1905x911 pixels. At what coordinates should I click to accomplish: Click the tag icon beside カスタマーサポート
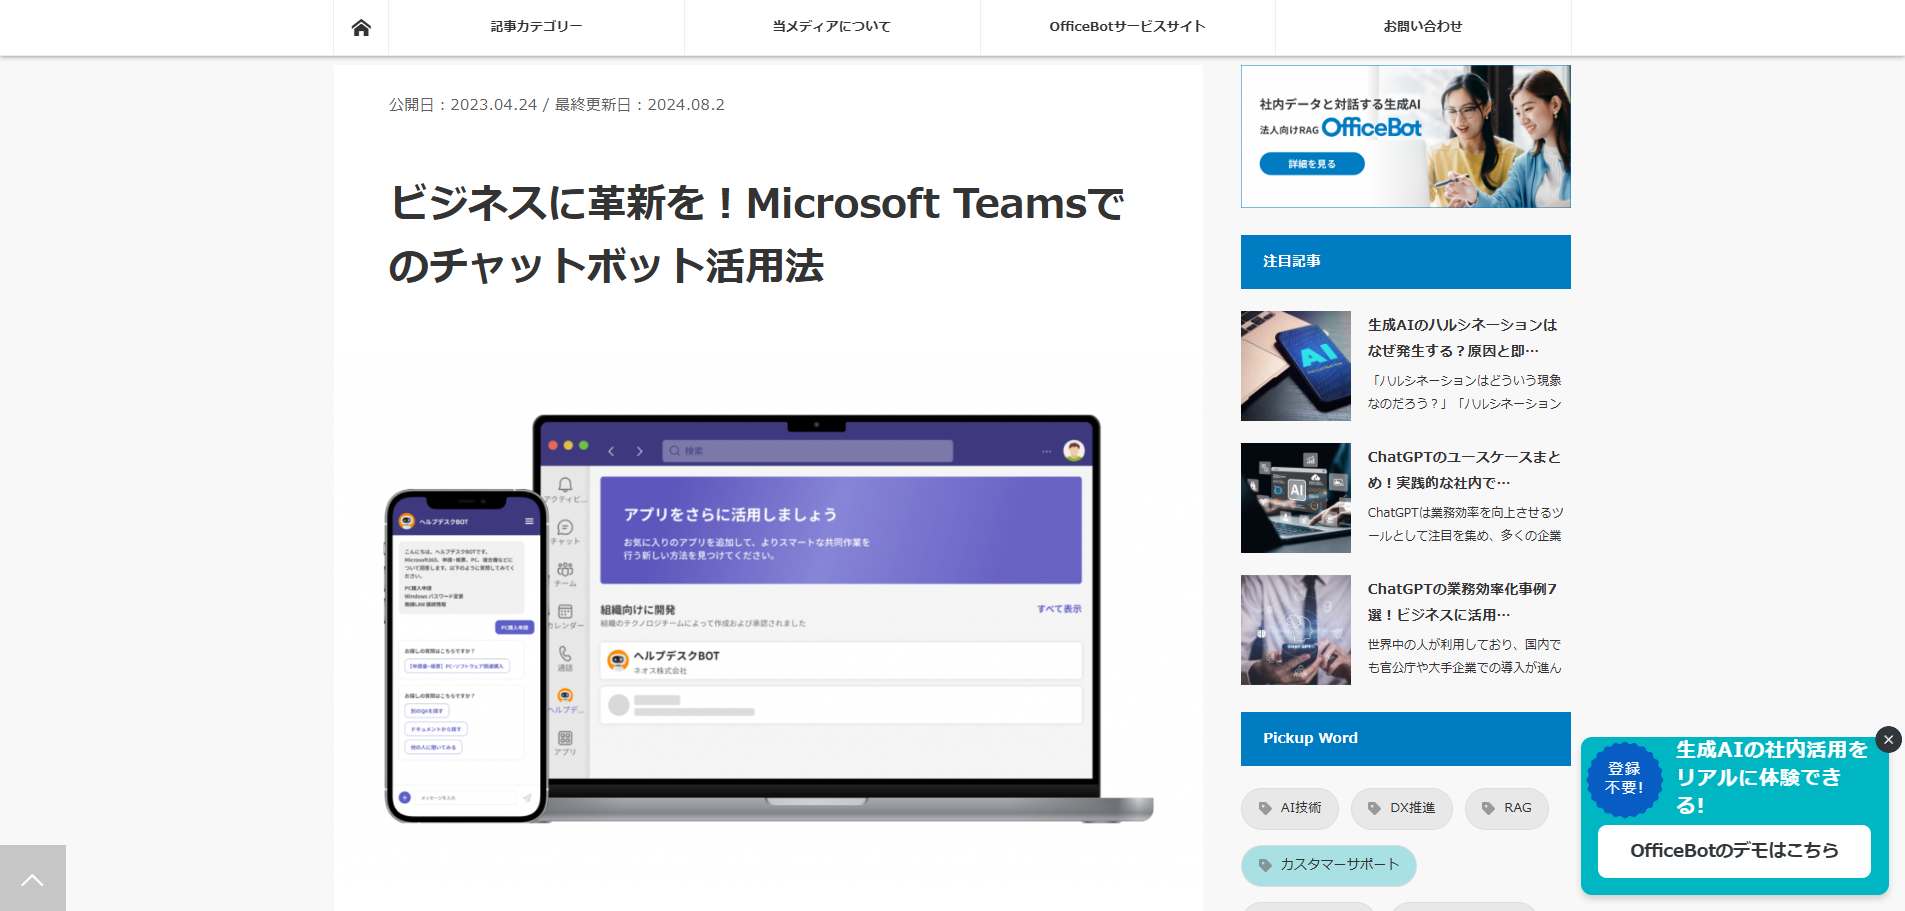click(x=1265, y=865)
